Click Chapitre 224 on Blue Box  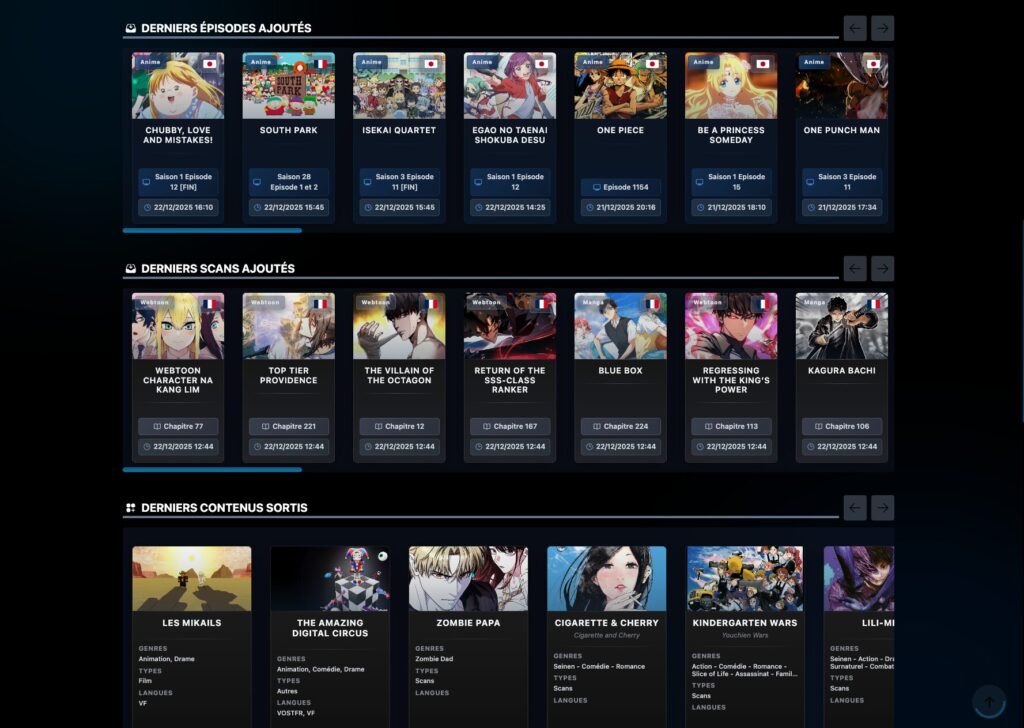pyautogui.click(x=620, y=426)
